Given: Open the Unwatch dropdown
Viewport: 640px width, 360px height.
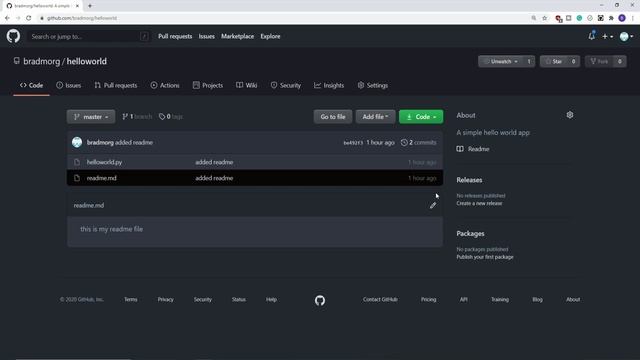Looking at the screenshot, I should pyautogui.click(x=500, y=61).
